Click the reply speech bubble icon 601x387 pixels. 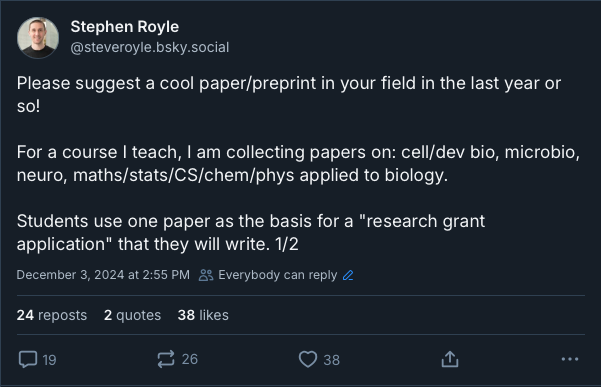point(28,359)
